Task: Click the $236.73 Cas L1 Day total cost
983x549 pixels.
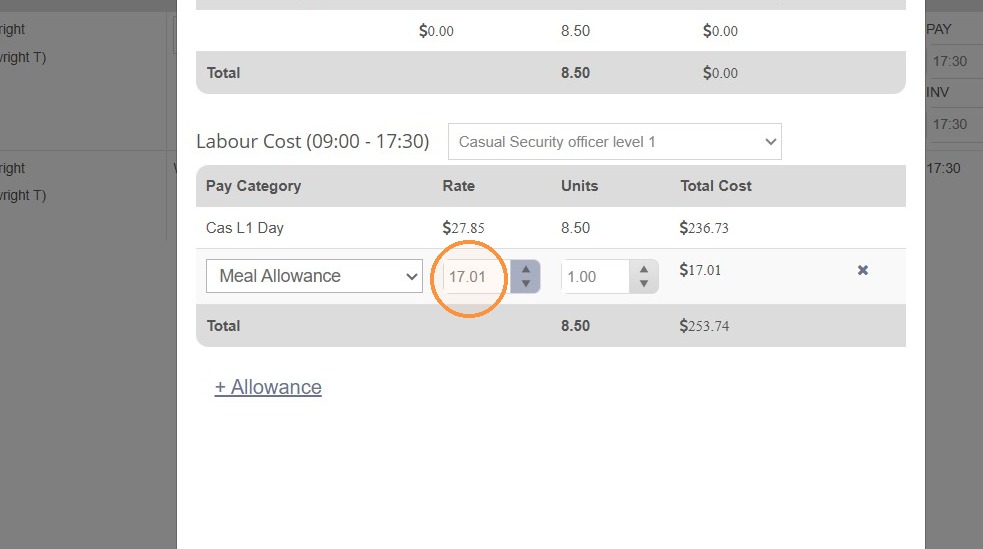Action: click(704, 228)
